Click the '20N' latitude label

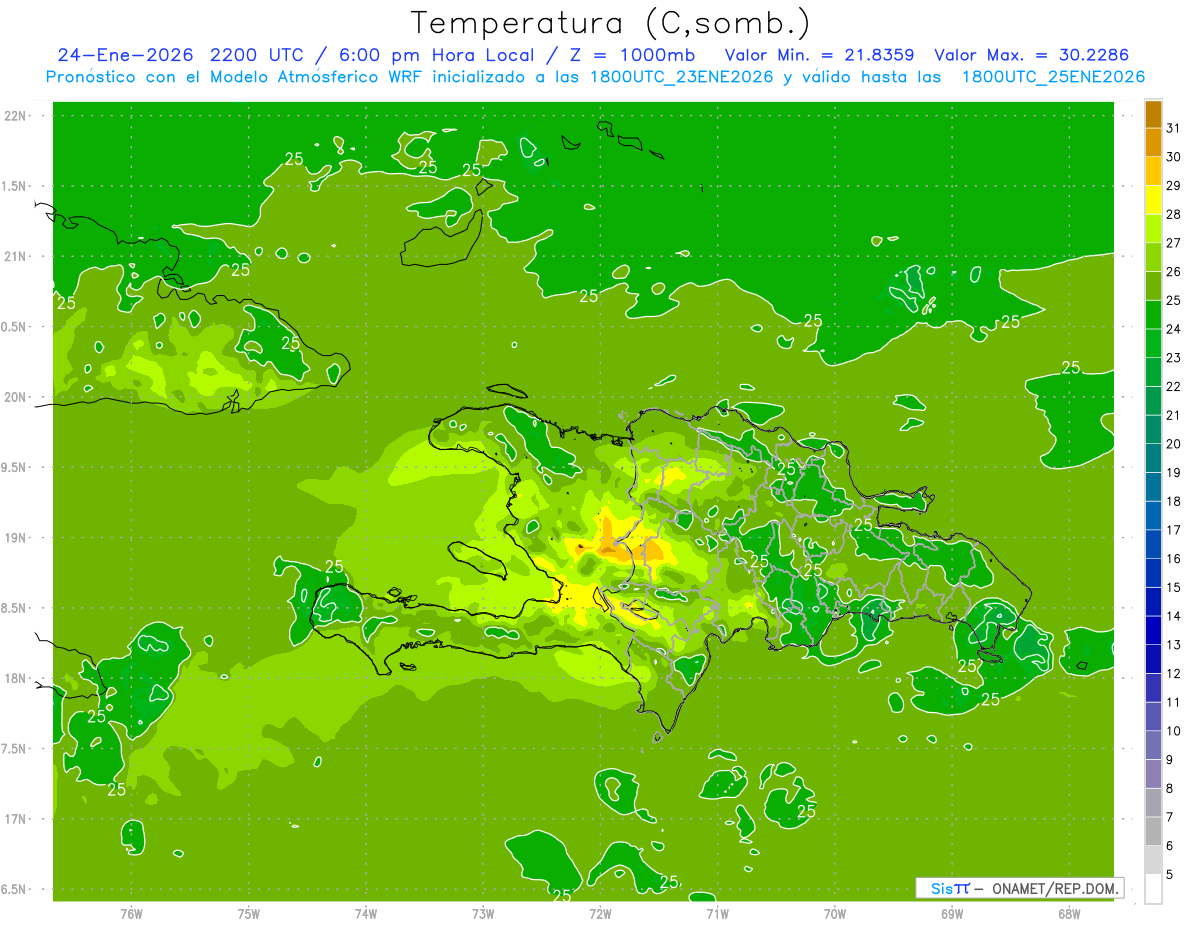pyautogui.click(x=14, y=397)
